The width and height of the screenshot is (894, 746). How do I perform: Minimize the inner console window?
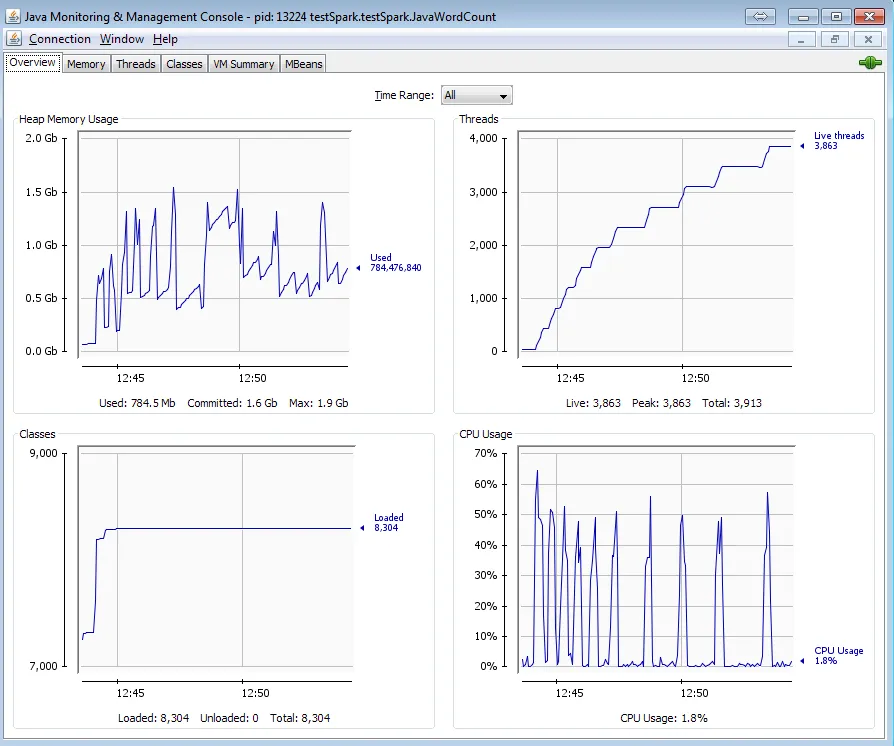click(802, 39)
